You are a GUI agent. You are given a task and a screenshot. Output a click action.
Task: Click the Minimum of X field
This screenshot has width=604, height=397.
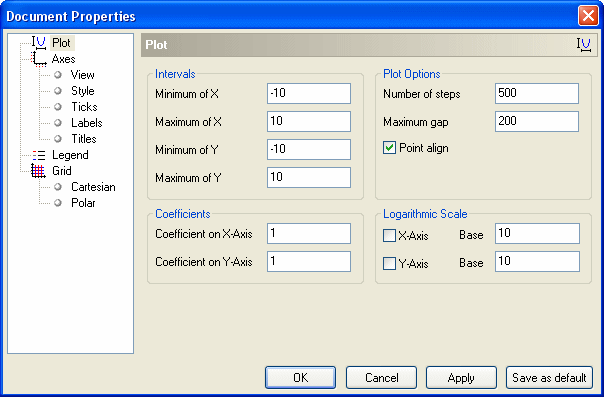click(x=309, y=94)
